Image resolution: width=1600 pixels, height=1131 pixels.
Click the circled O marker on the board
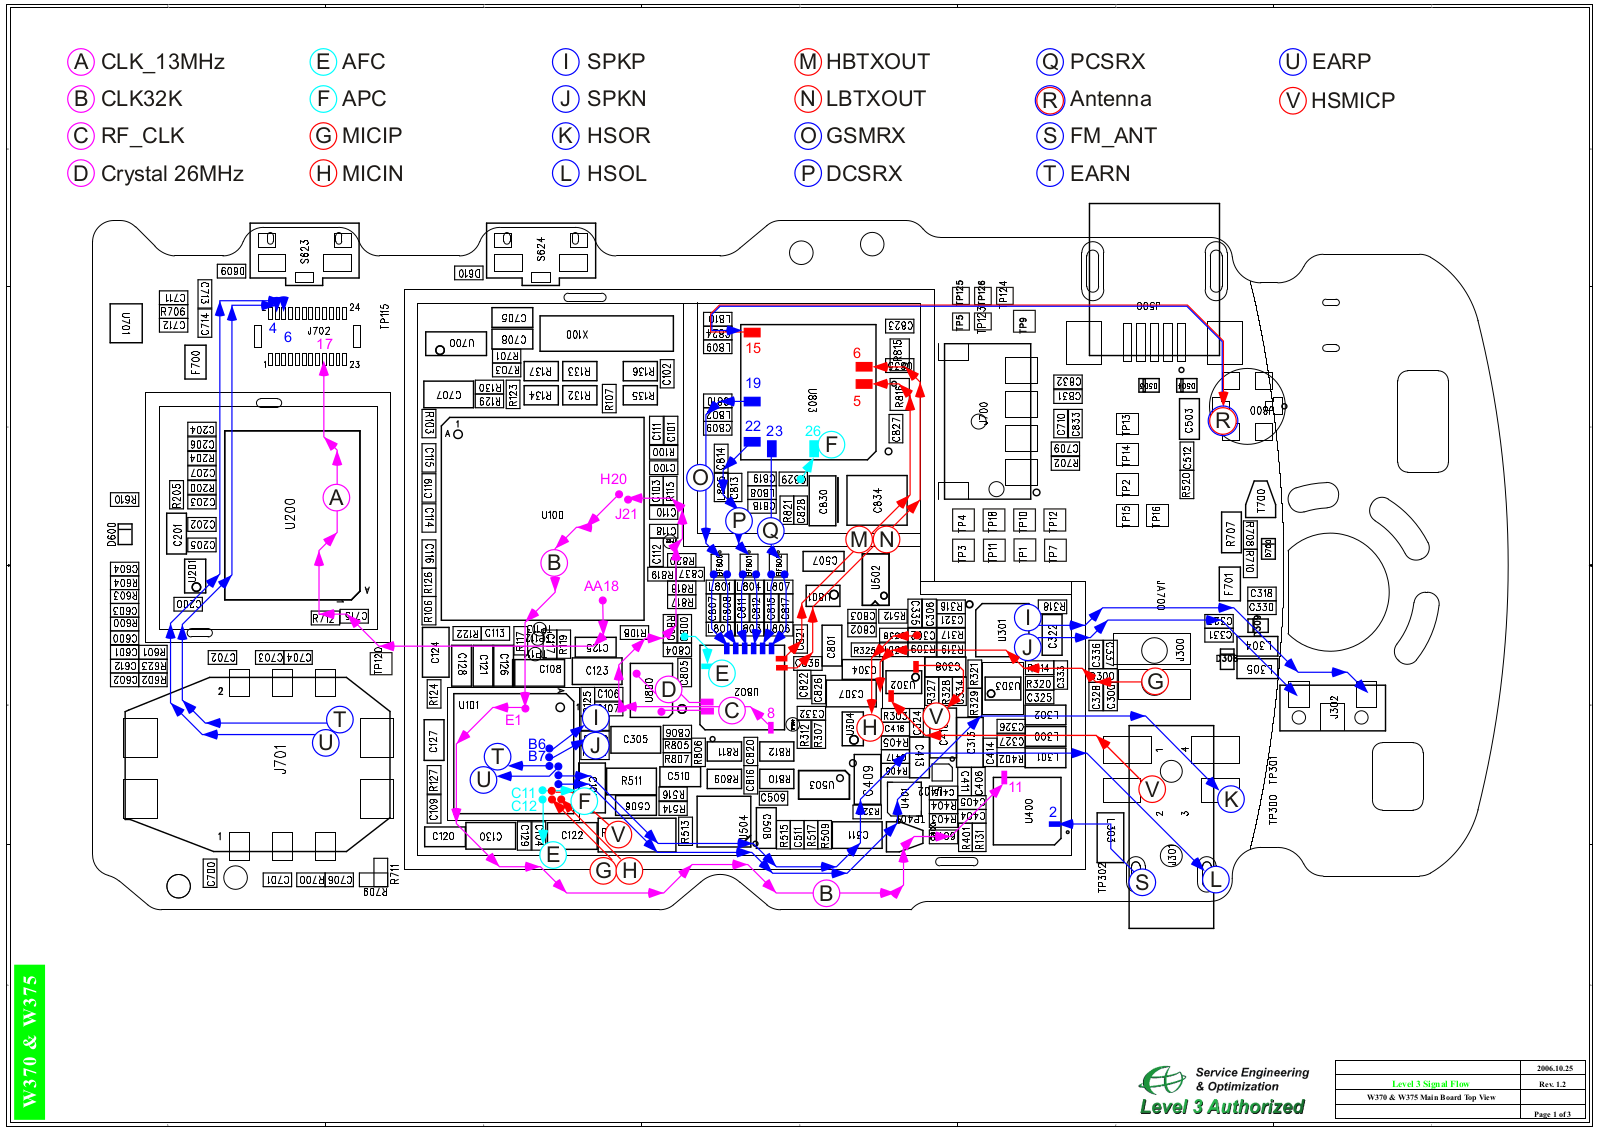point(700,478)
